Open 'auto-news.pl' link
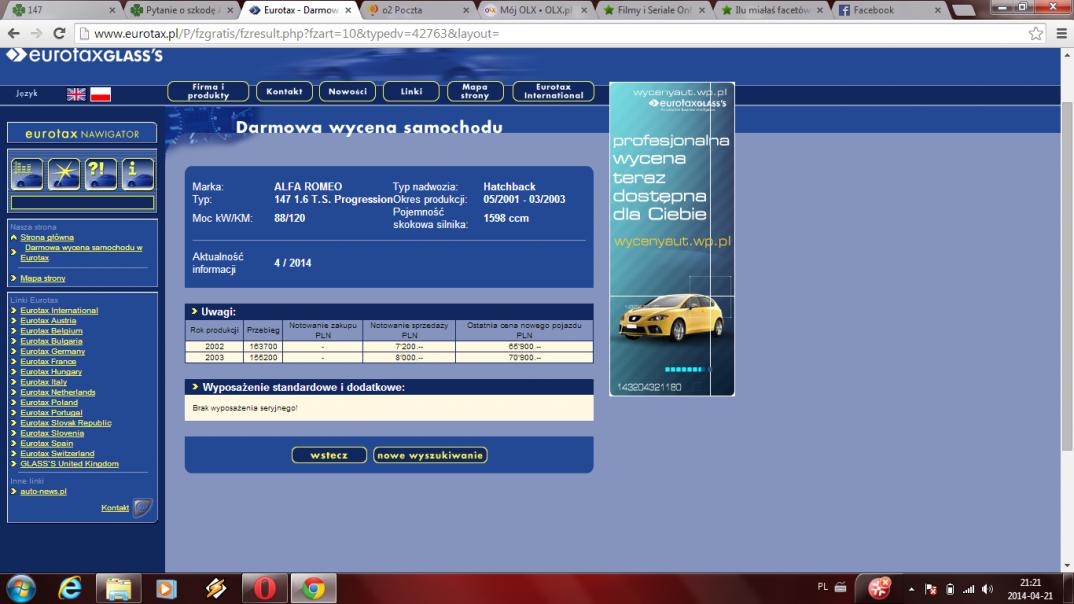 [x=43, y=491]
